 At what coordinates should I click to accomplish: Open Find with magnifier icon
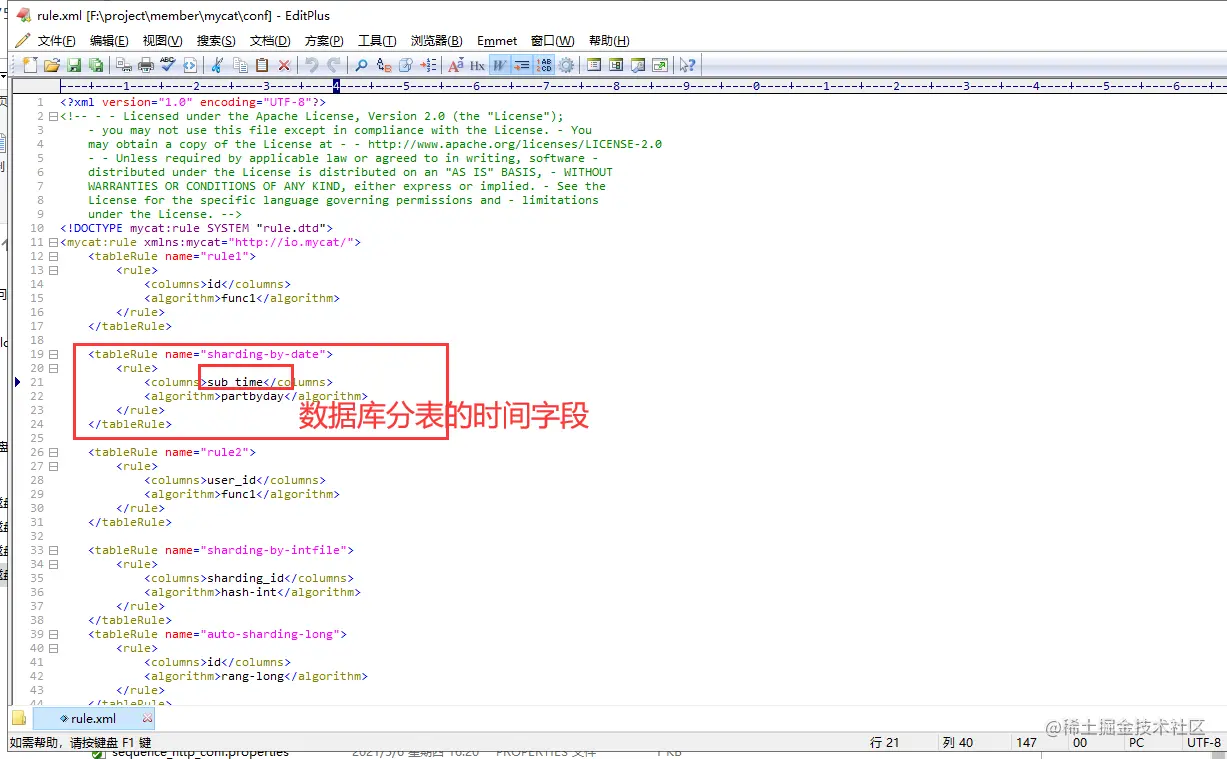click(x=361, y=65)
